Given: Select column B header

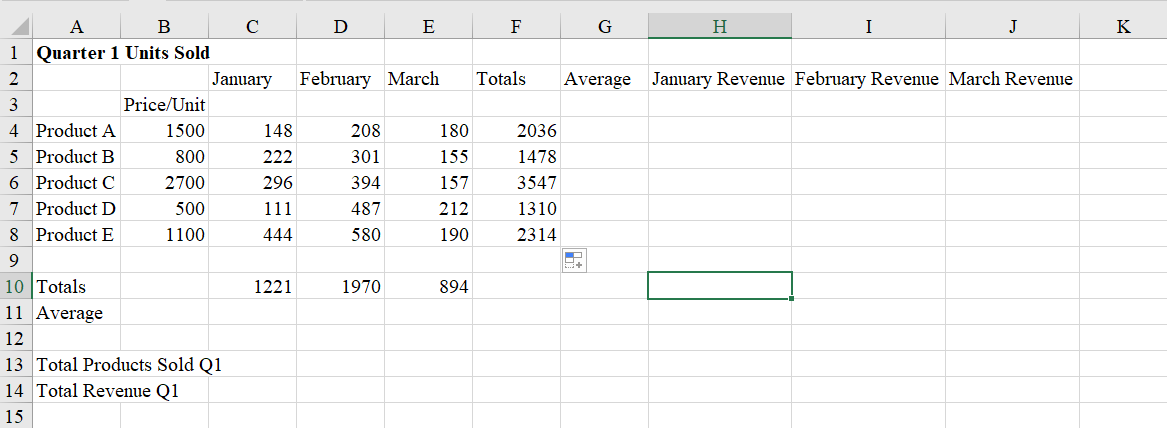Looking at the screenshot, I should coord(164,27).
